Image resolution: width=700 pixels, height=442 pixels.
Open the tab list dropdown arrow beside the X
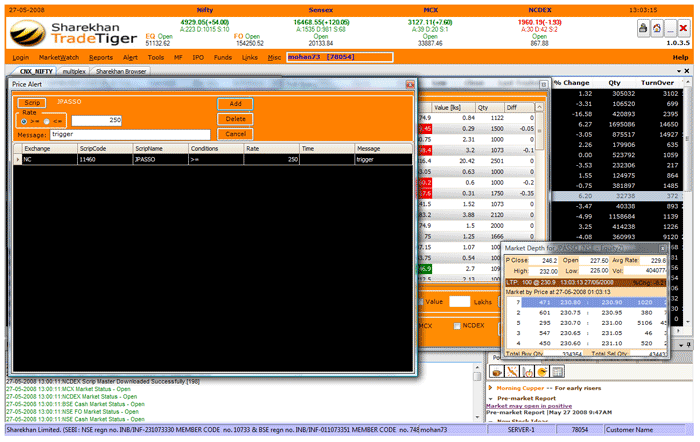[x=679, y=71]
